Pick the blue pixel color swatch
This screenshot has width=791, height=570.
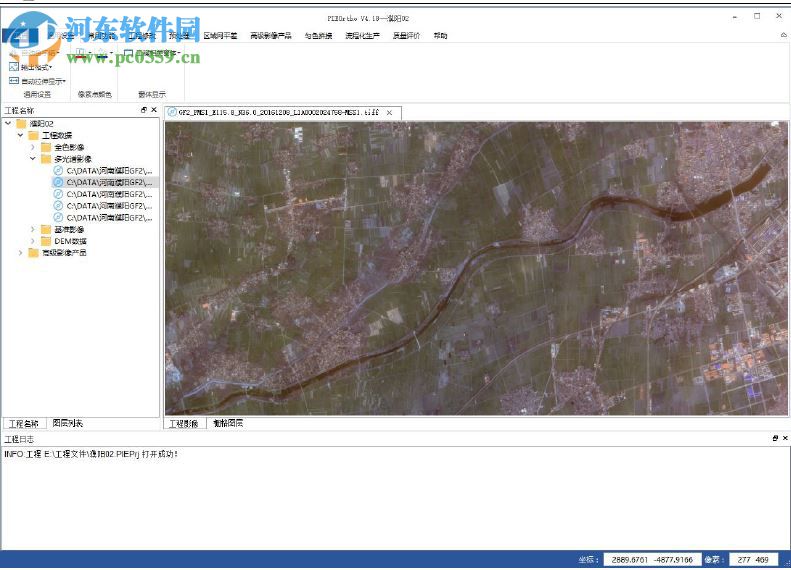tap(101, 53)
